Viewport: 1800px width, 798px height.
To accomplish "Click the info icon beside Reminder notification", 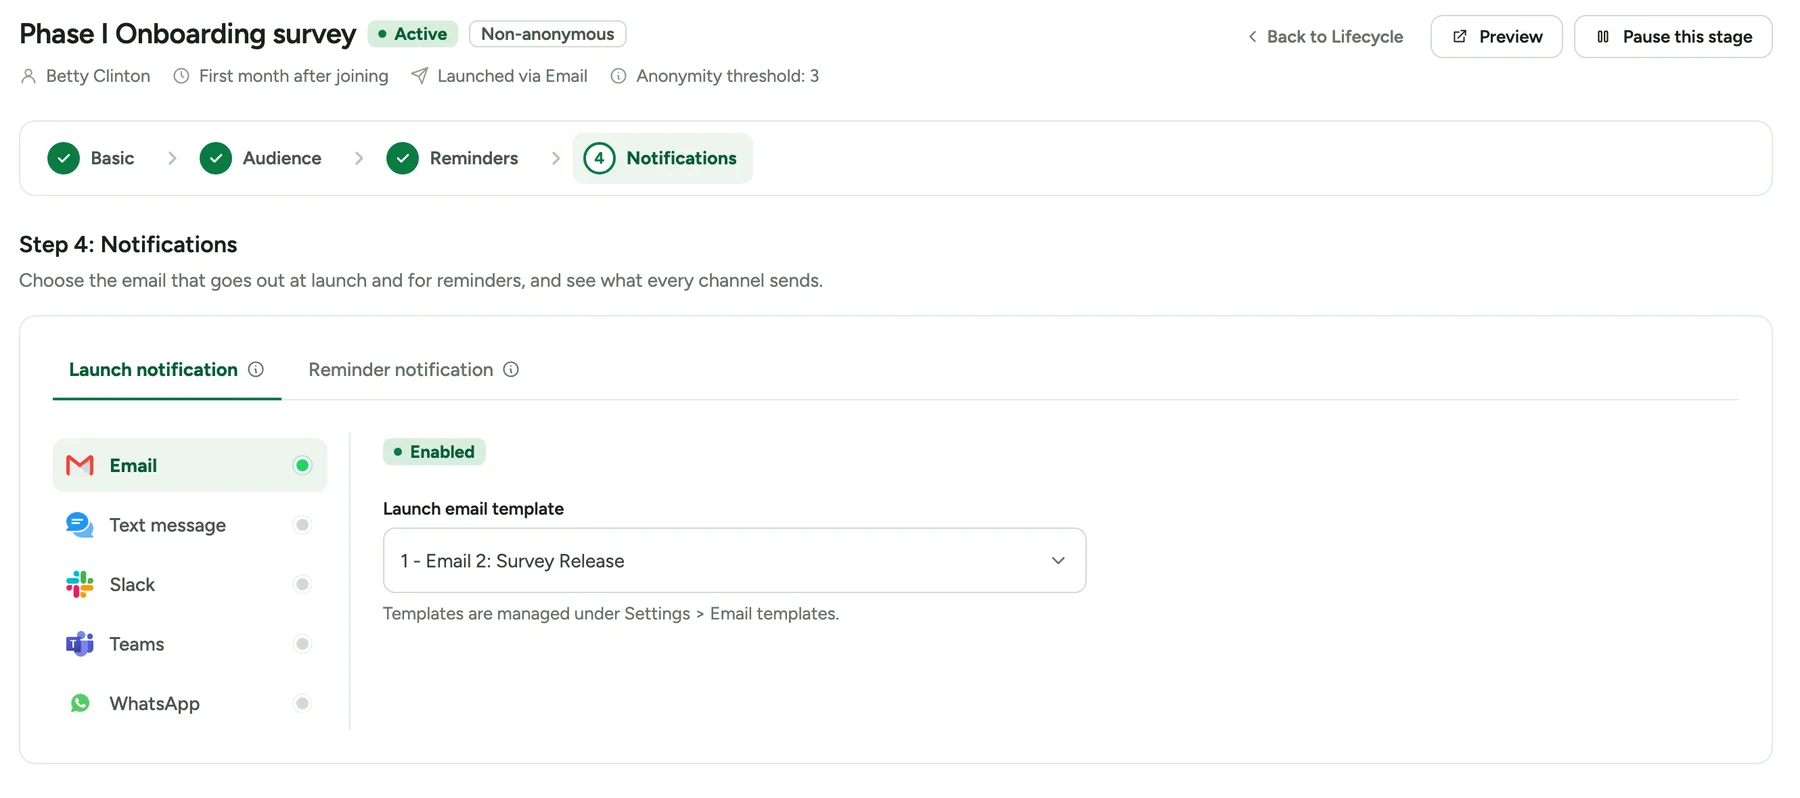I will (511, 369).
